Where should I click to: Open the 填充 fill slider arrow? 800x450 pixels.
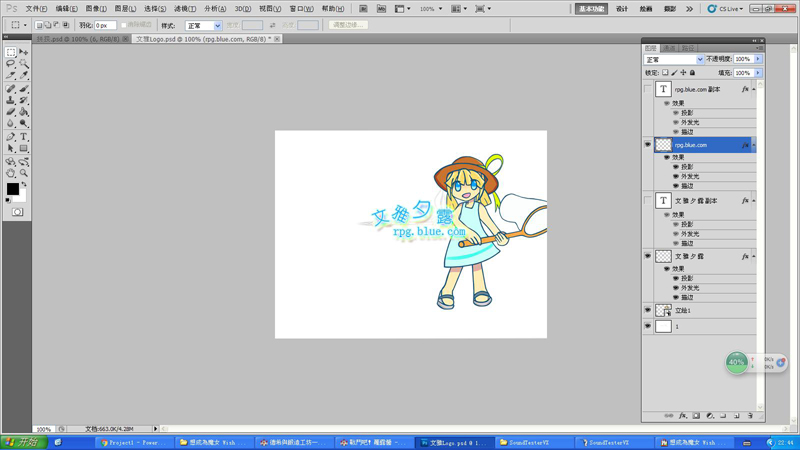click(758, 73)
